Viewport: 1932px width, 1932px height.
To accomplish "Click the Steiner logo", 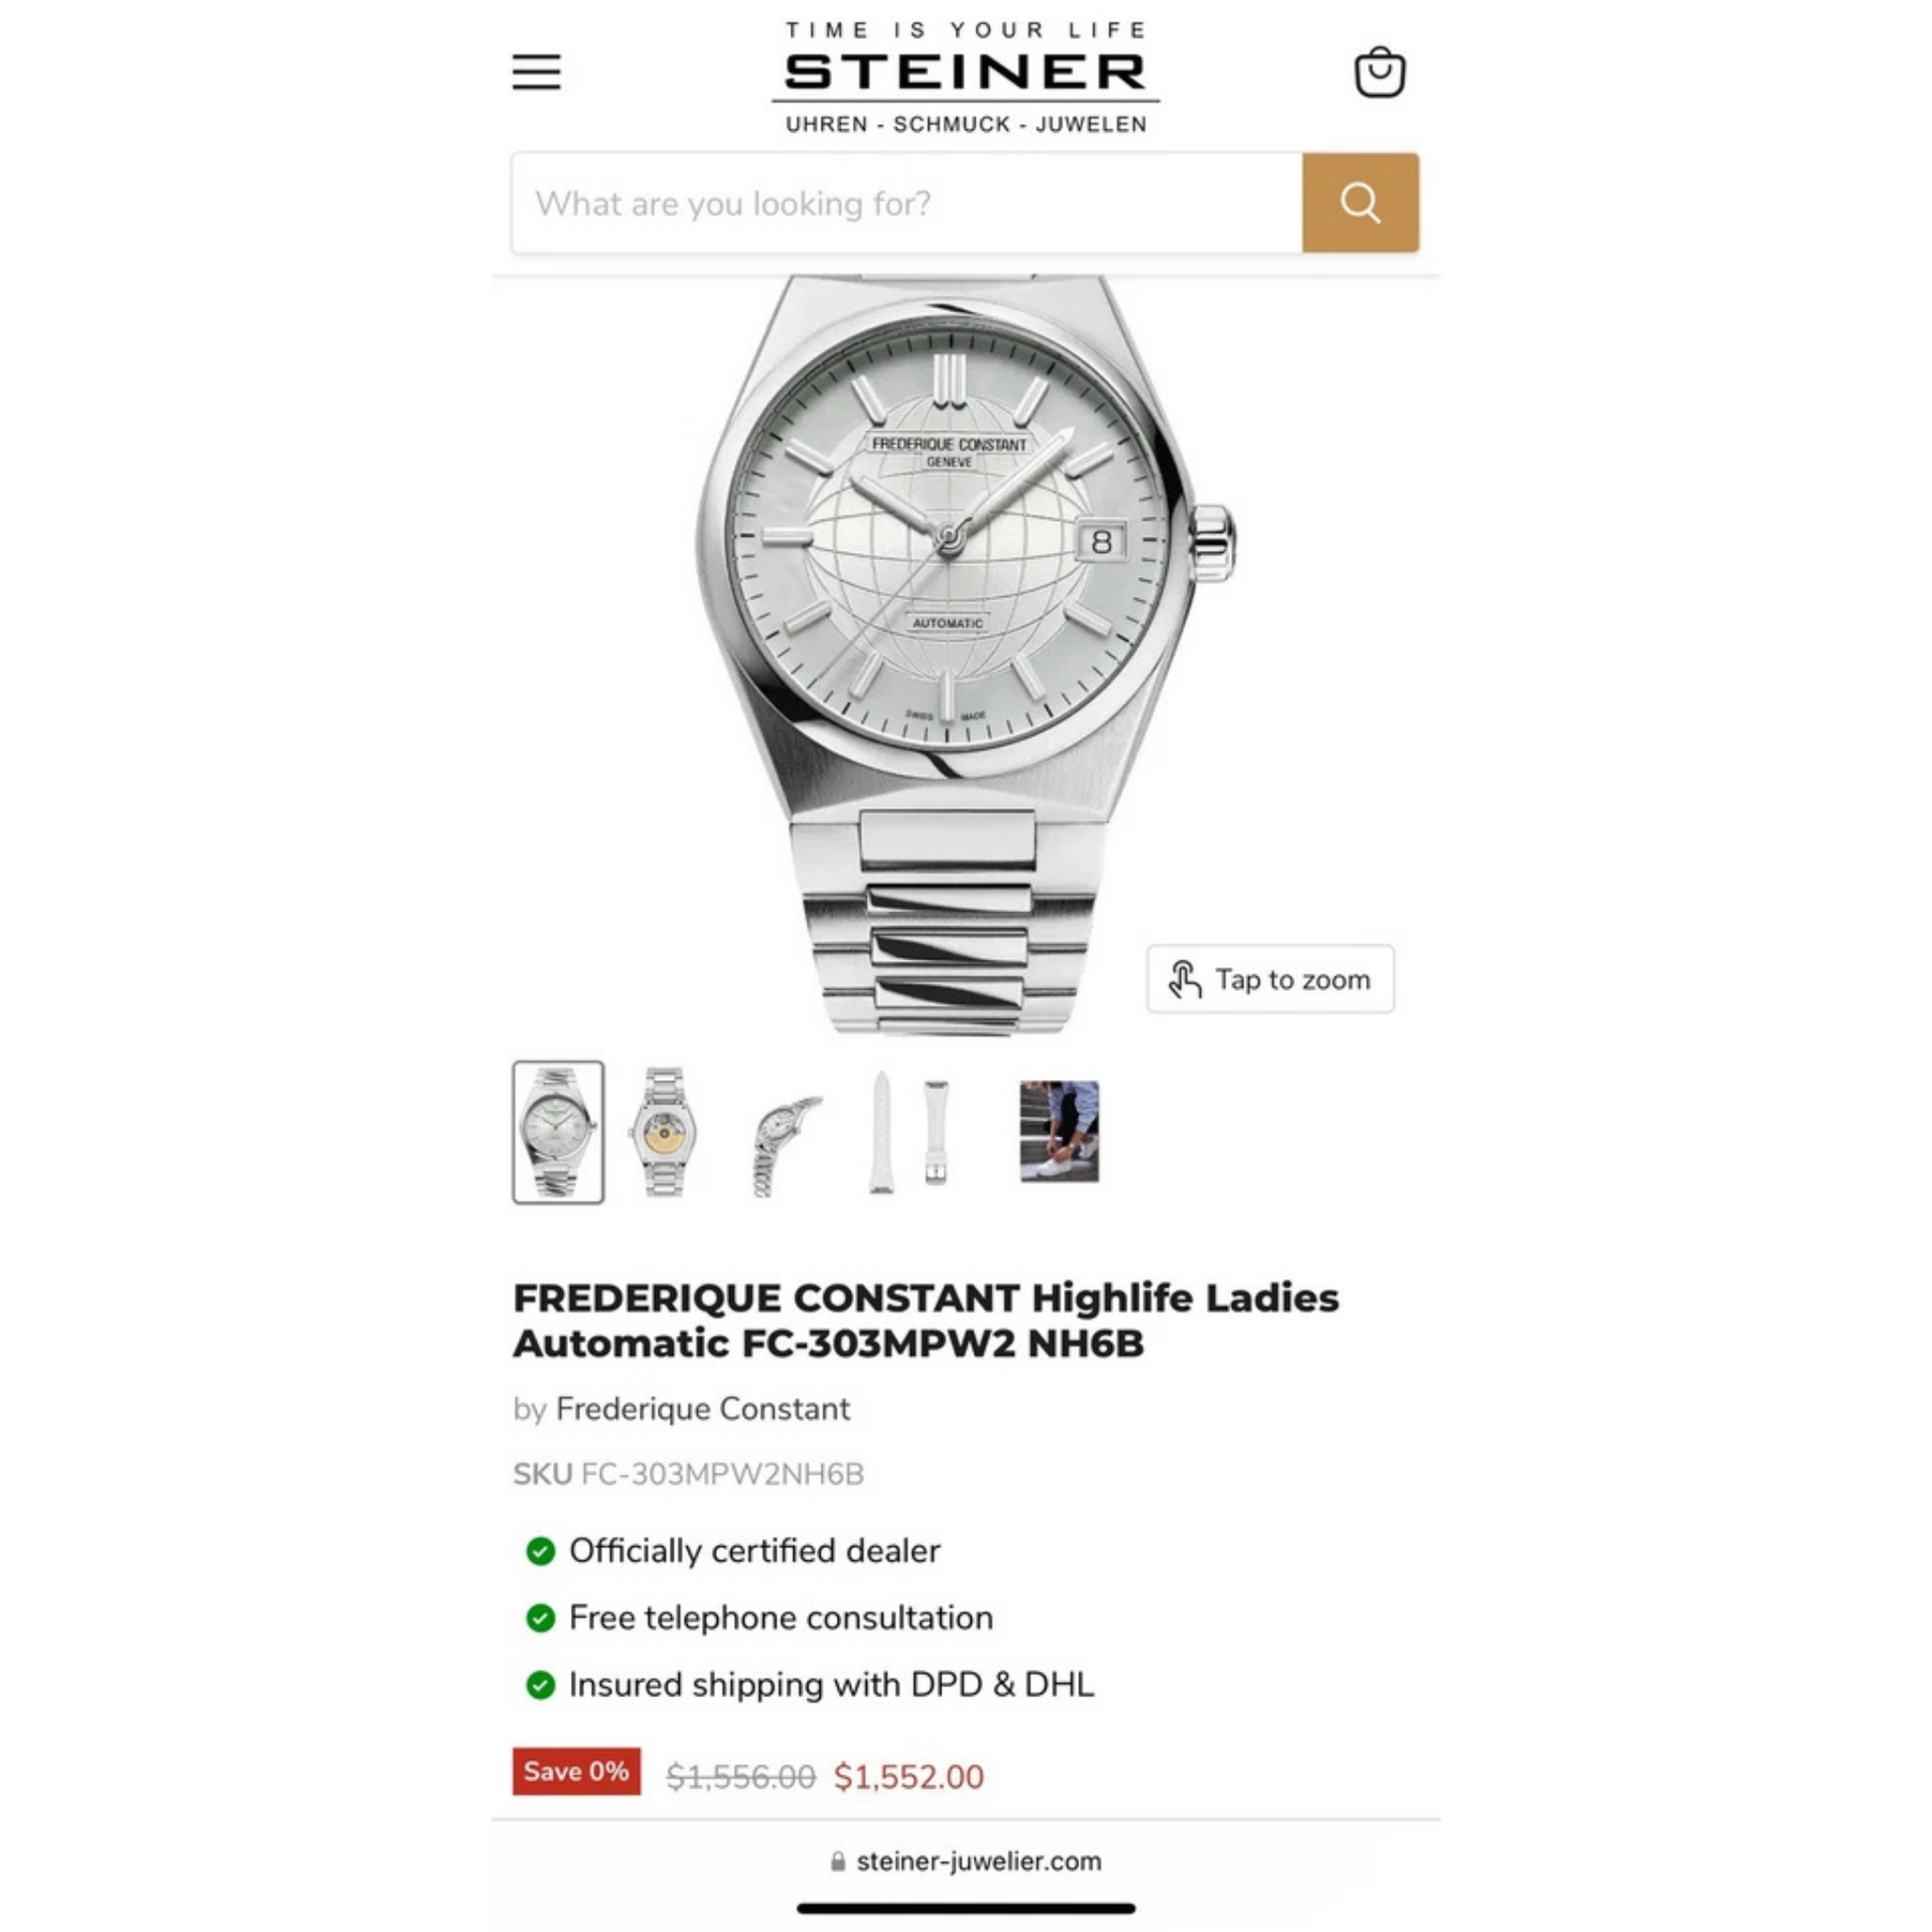I will click(966, 78).
